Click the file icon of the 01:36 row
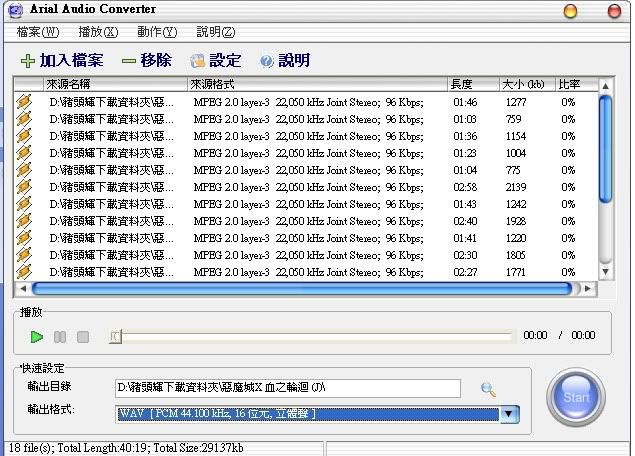The image size is (635, 456). click(x=24, y=136)
